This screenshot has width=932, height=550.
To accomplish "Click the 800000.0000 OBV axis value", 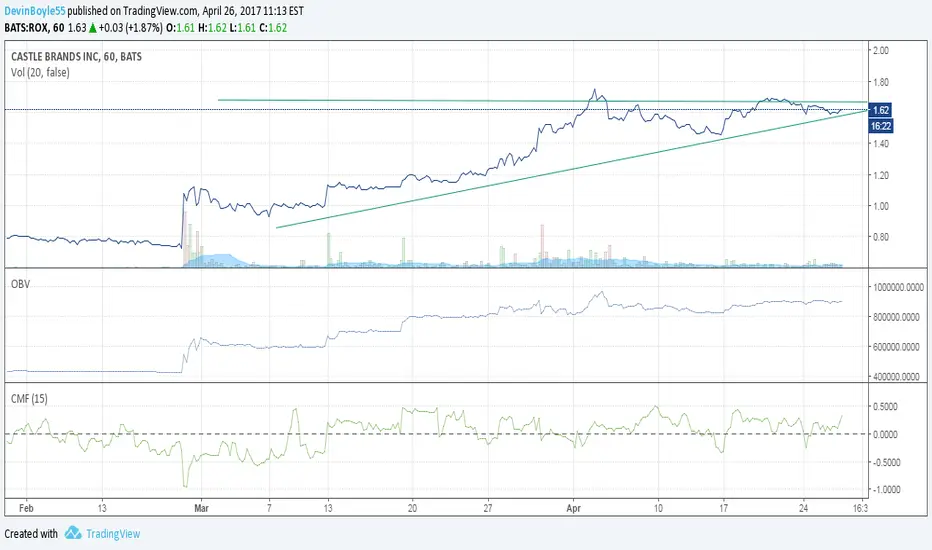I will (x=898, y=317).
